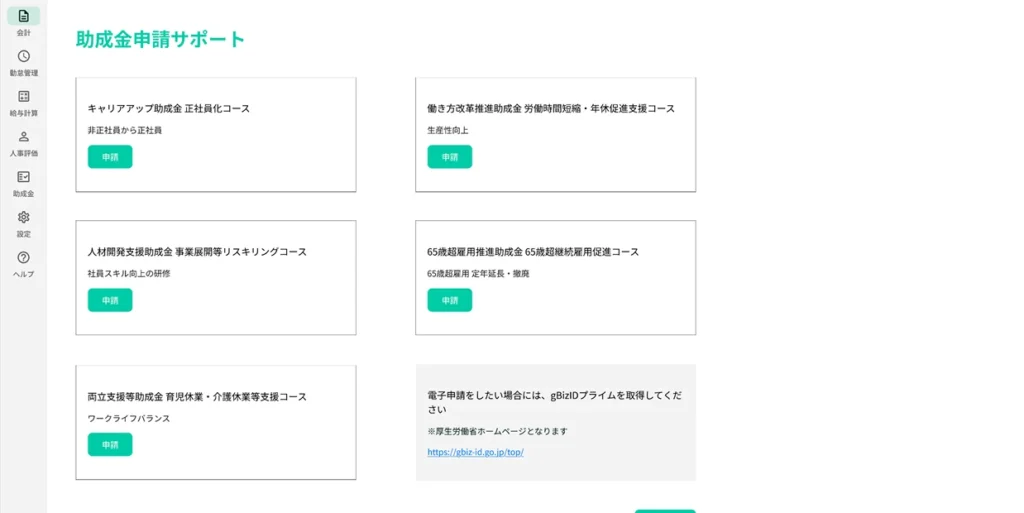Viewport: 1024px width, 513px height.
Task: Select the 人事評価 person icon
Action: (x=23, y=137)
